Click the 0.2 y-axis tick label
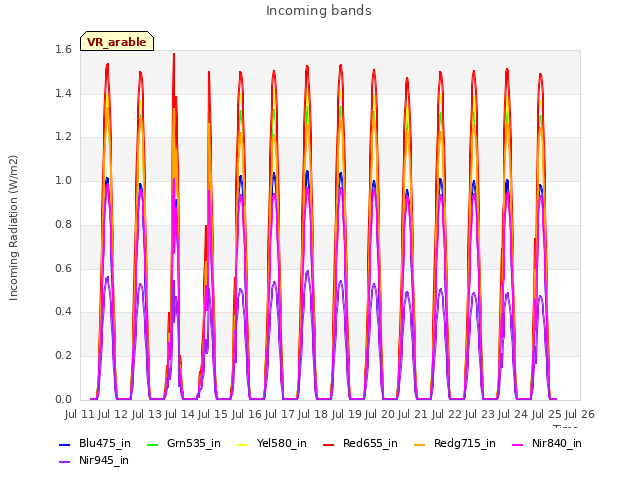 (x=63, y=356)
